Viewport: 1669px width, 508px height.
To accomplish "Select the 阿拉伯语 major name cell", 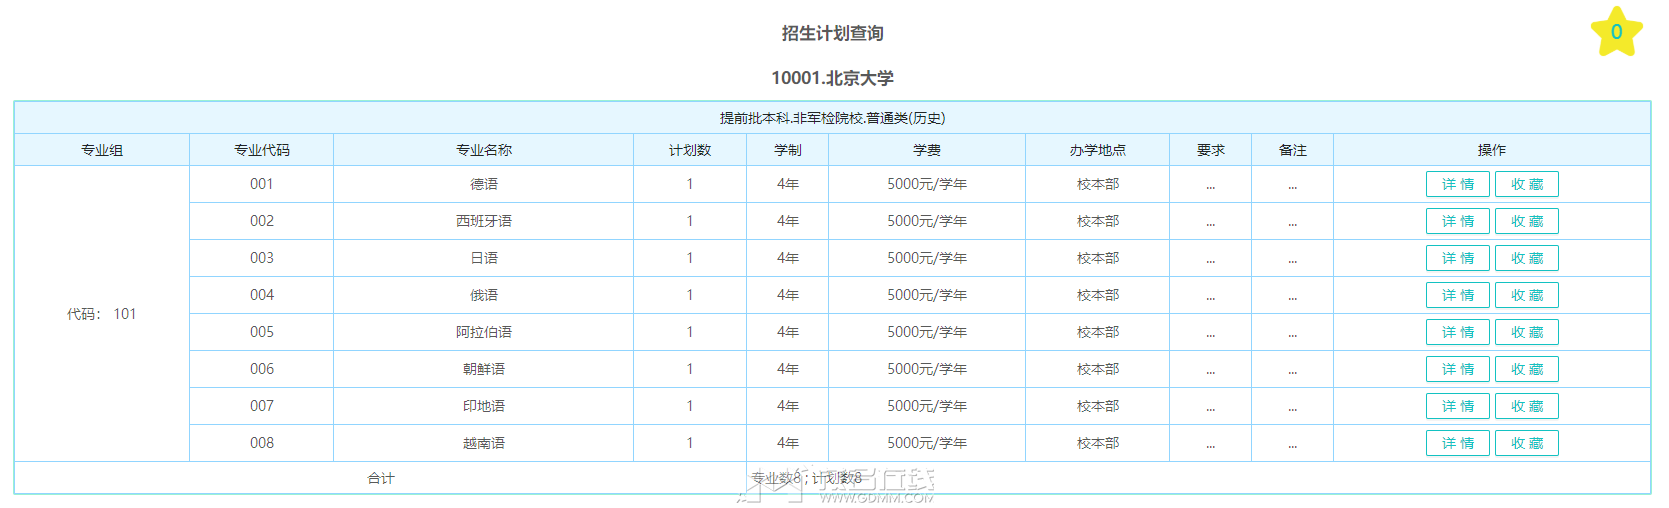I will pyautogui.click(x=483, y=332).
